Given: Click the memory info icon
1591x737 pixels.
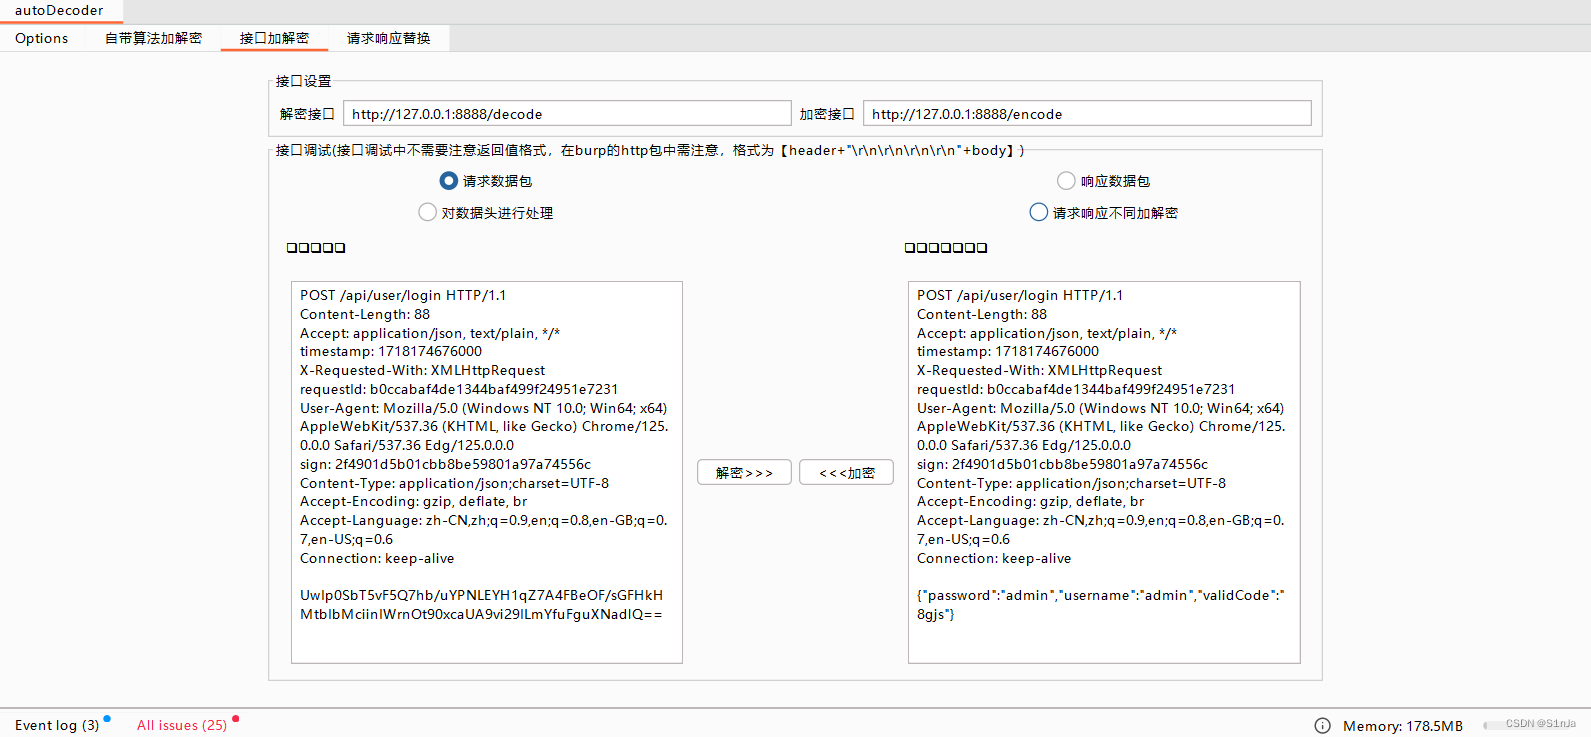Looking at the screenshot, I should 1322,726.
